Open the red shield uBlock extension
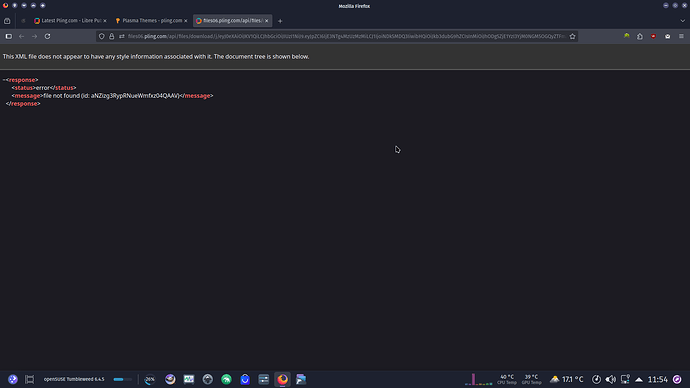This screenshot has width=690, height=388. [x=653, y=37]
